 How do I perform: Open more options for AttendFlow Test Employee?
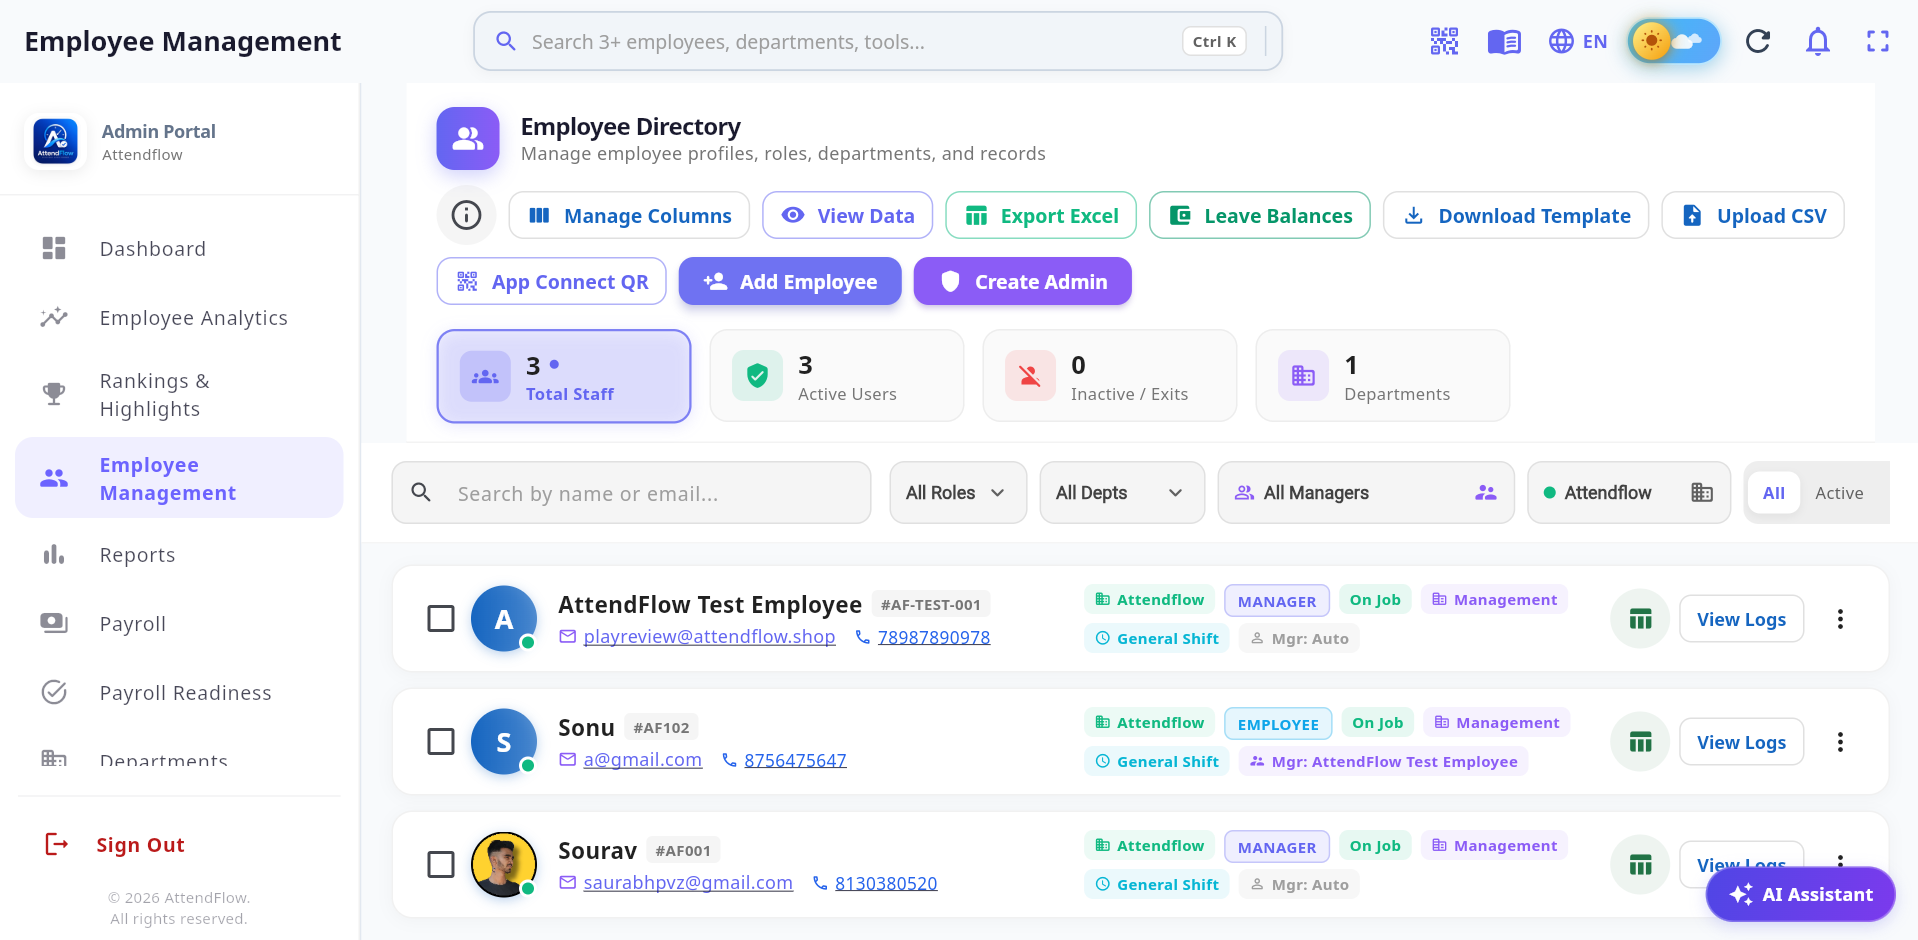pyautogui.click(x=1840, y=619)
